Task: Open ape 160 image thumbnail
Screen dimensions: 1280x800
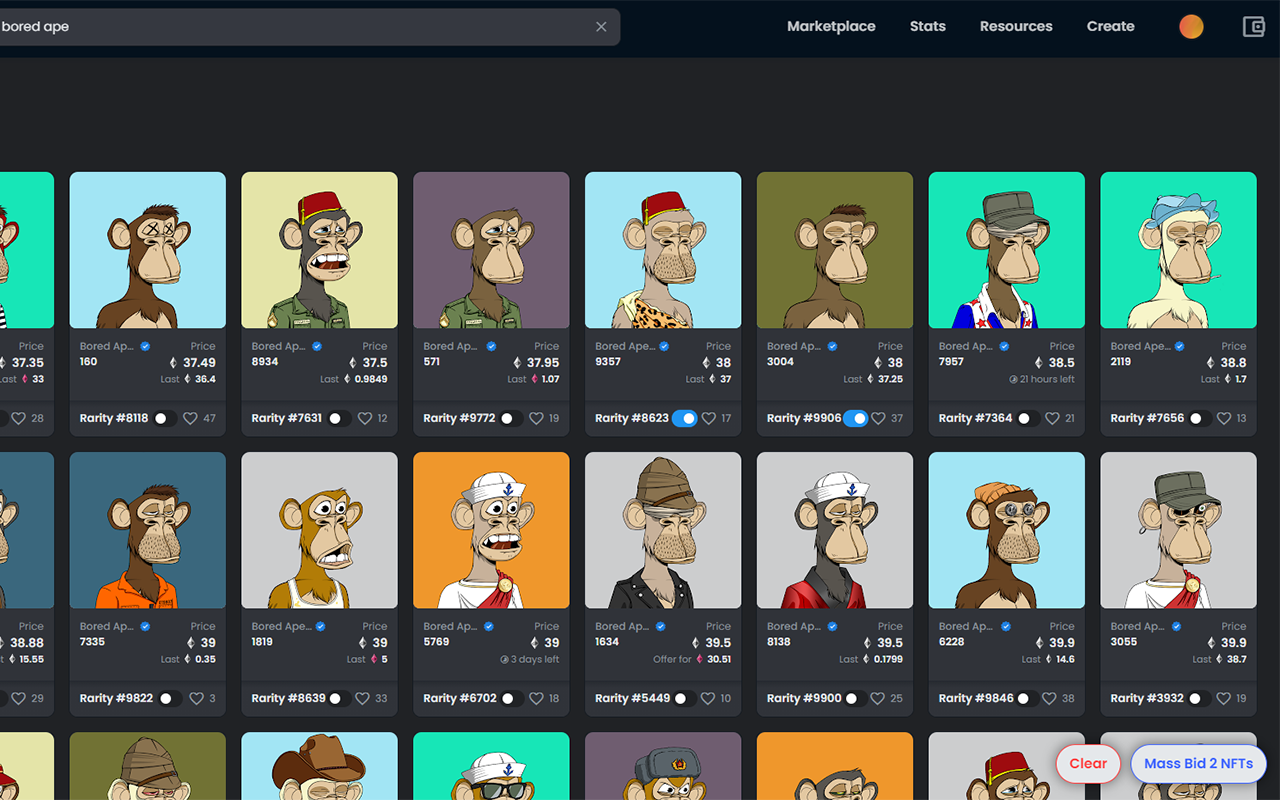Action: coord(148,250)
